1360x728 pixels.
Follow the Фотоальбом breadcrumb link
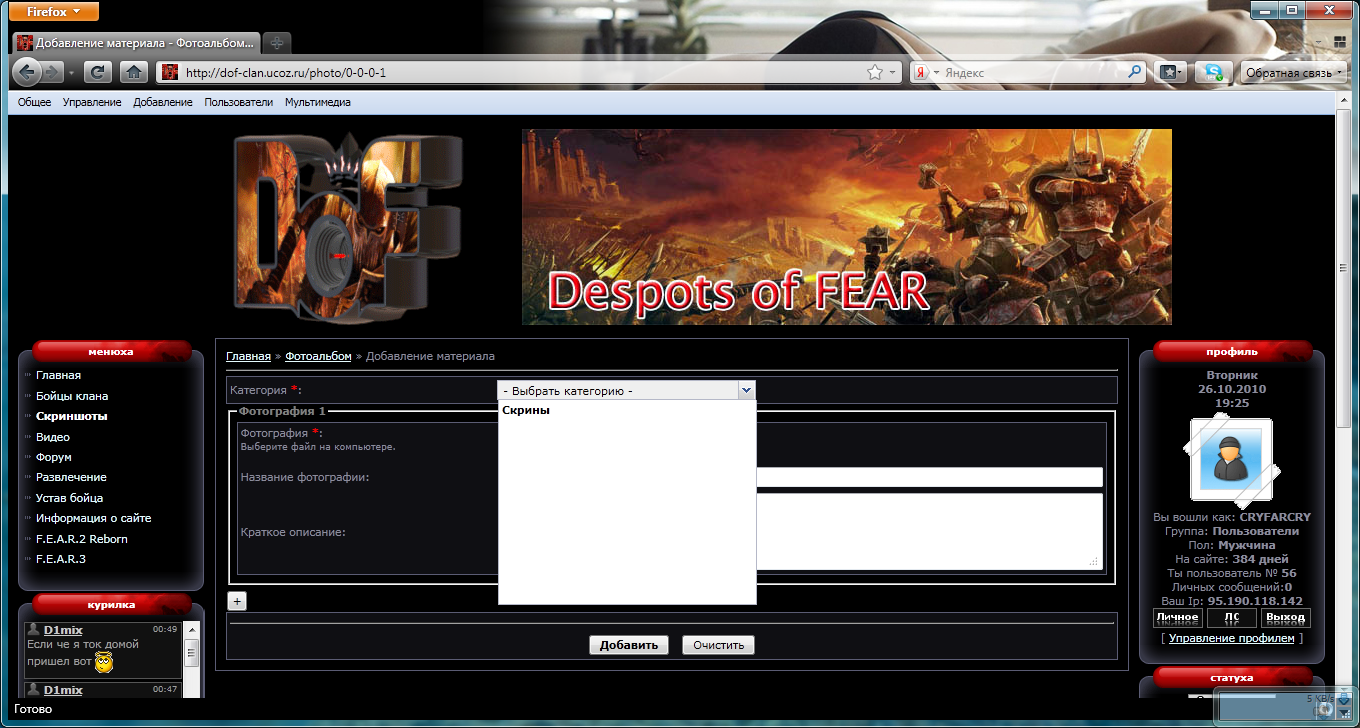(x=318, y=356)
